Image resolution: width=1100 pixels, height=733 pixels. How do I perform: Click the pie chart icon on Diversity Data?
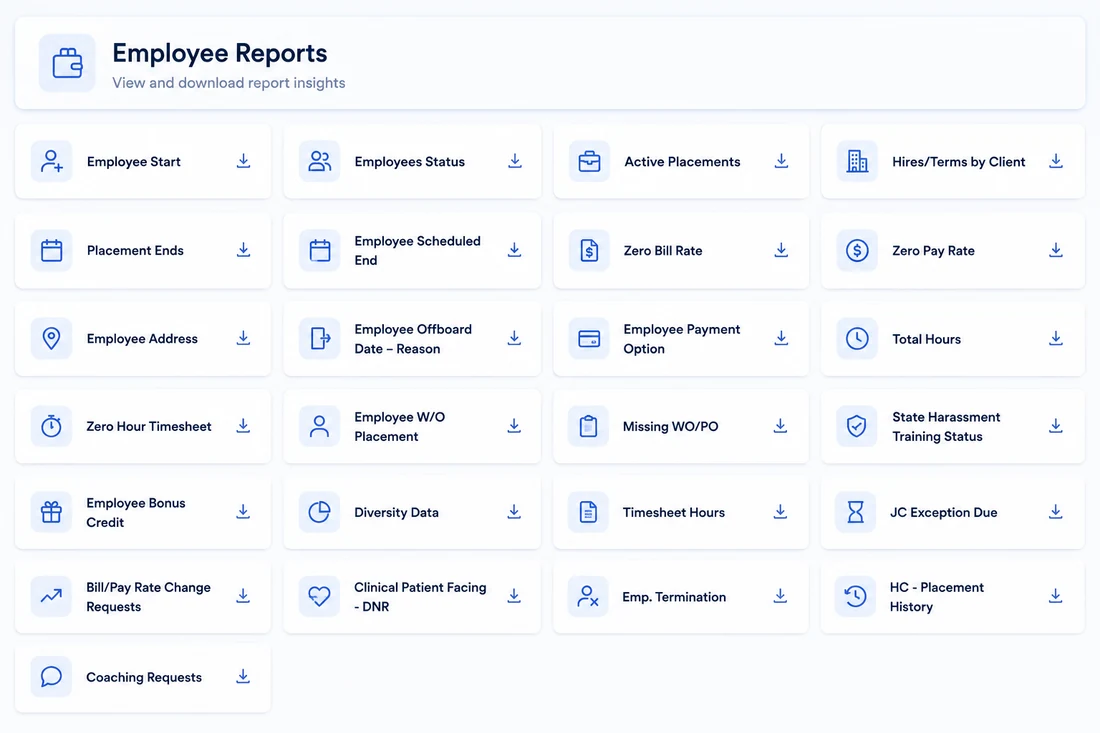(x=319, y=512)
